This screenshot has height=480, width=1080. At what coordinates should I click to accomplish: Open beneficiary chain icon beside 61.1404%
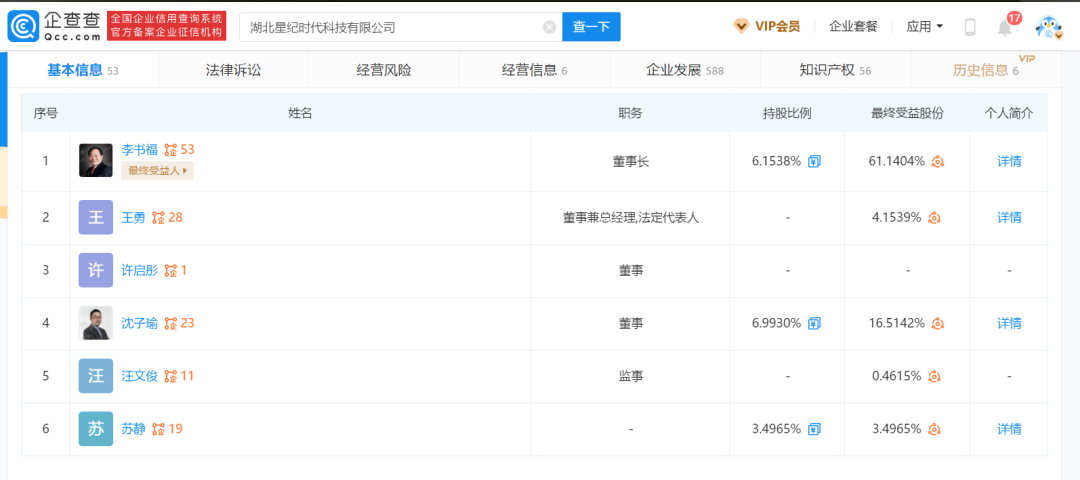937,162
